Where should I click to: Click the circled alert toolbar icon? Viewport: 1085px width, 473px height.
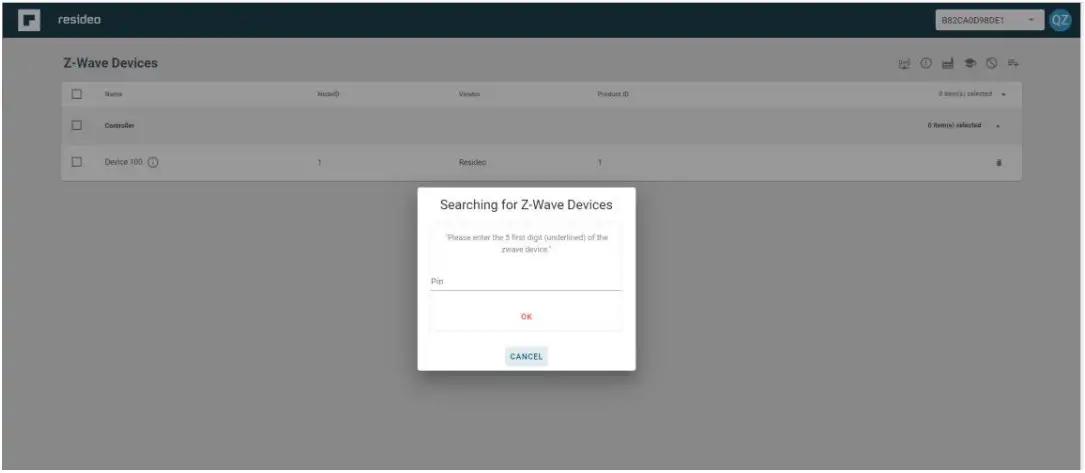click(925, 64)
